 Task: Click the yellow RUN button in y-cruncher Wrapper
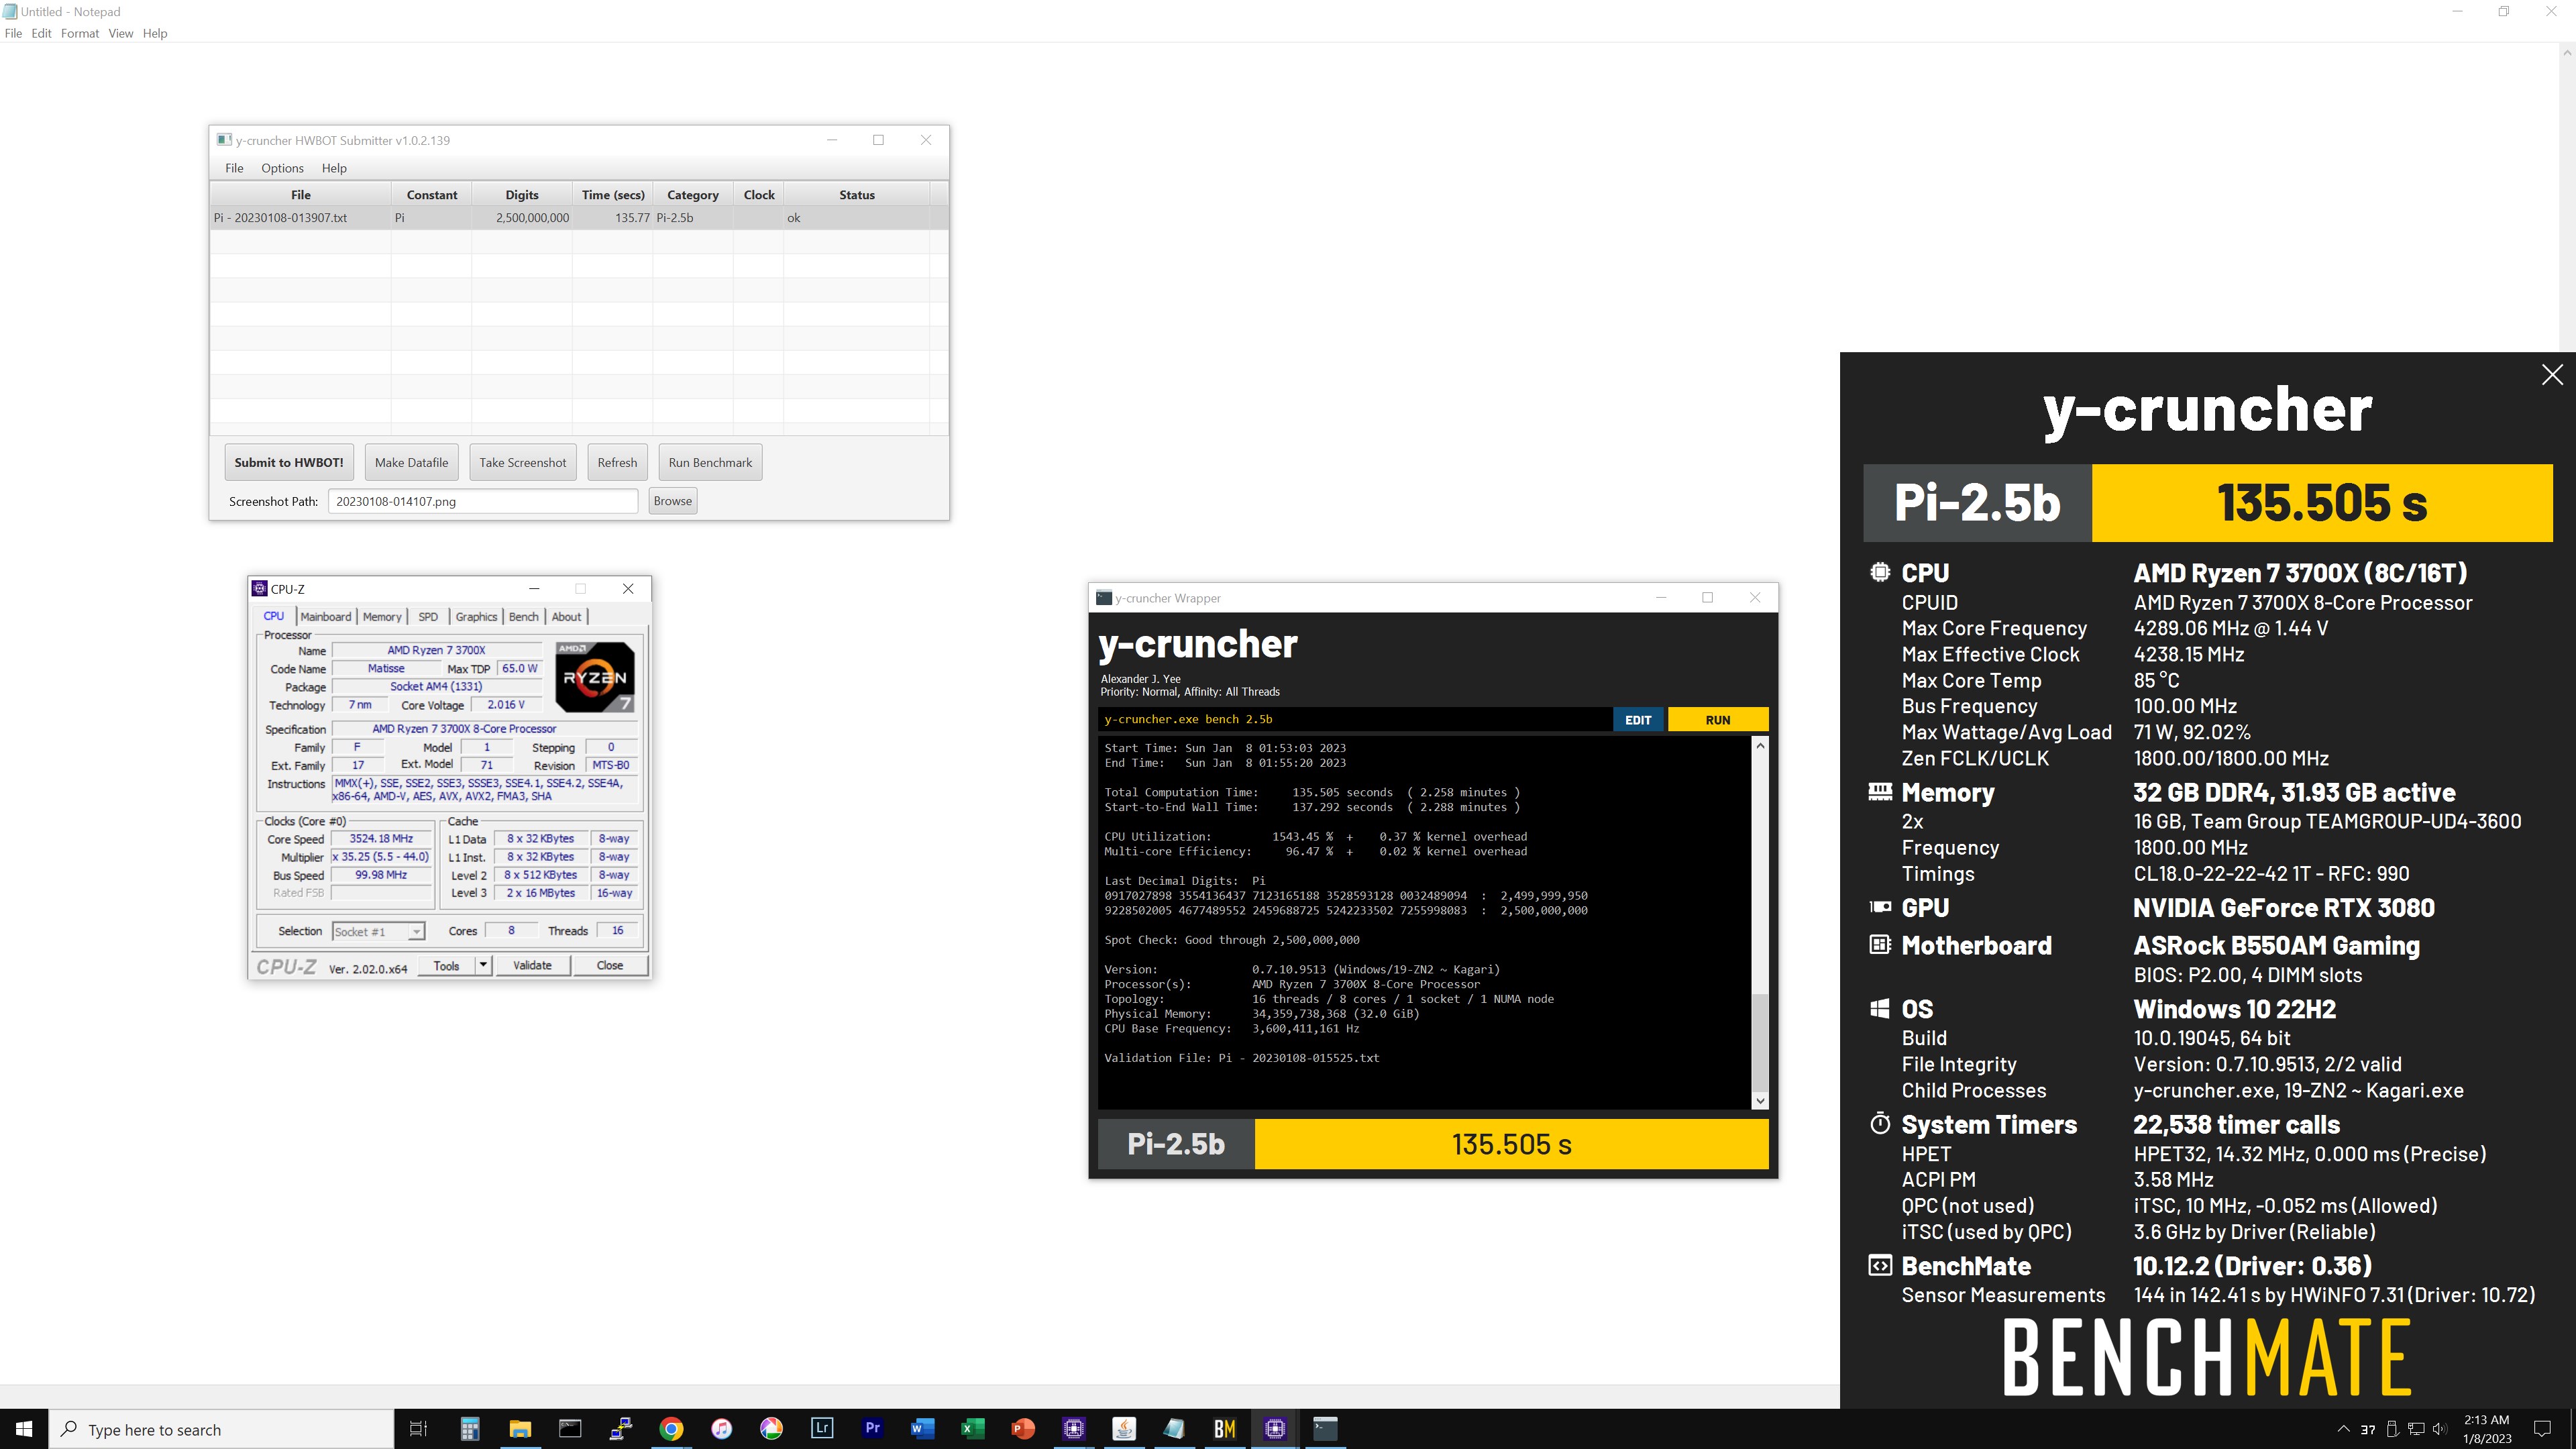click(1718, 720)
